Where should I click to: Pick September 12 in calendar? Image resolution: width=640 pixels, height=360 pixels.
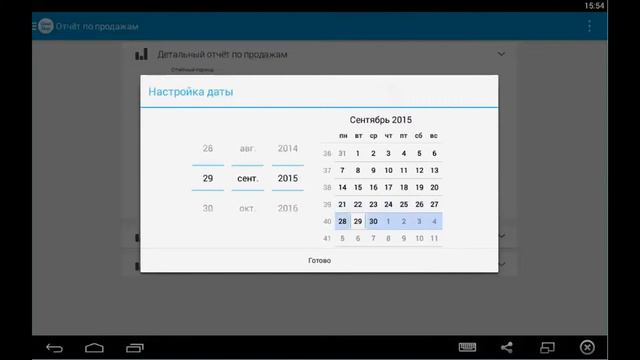tap(419, 171)
